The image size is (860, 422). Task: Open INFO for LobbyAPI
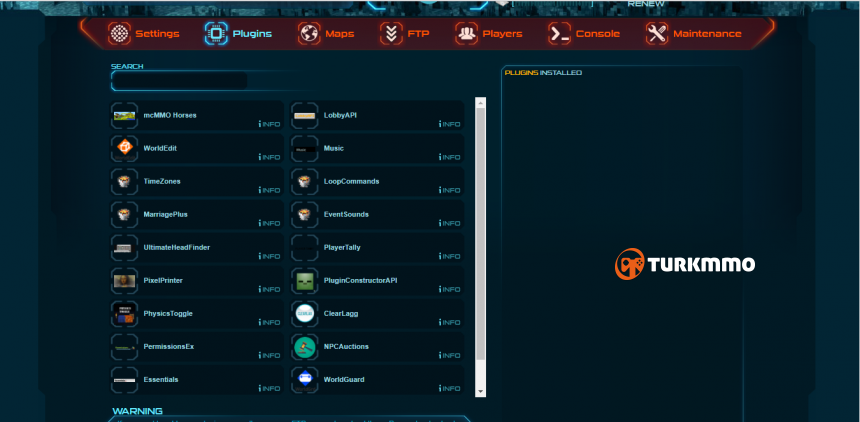(449, 125)
